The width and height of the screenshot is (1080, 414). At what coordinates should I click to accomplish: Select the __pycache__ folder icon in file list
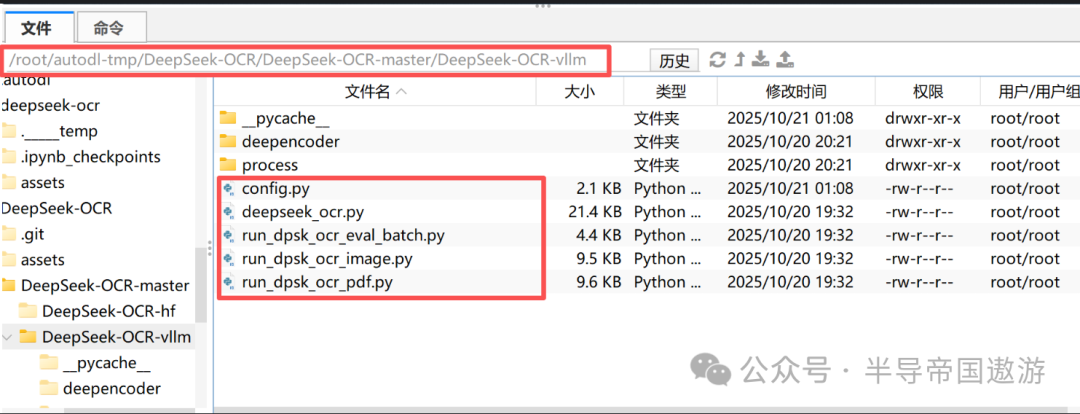point(228,118)
